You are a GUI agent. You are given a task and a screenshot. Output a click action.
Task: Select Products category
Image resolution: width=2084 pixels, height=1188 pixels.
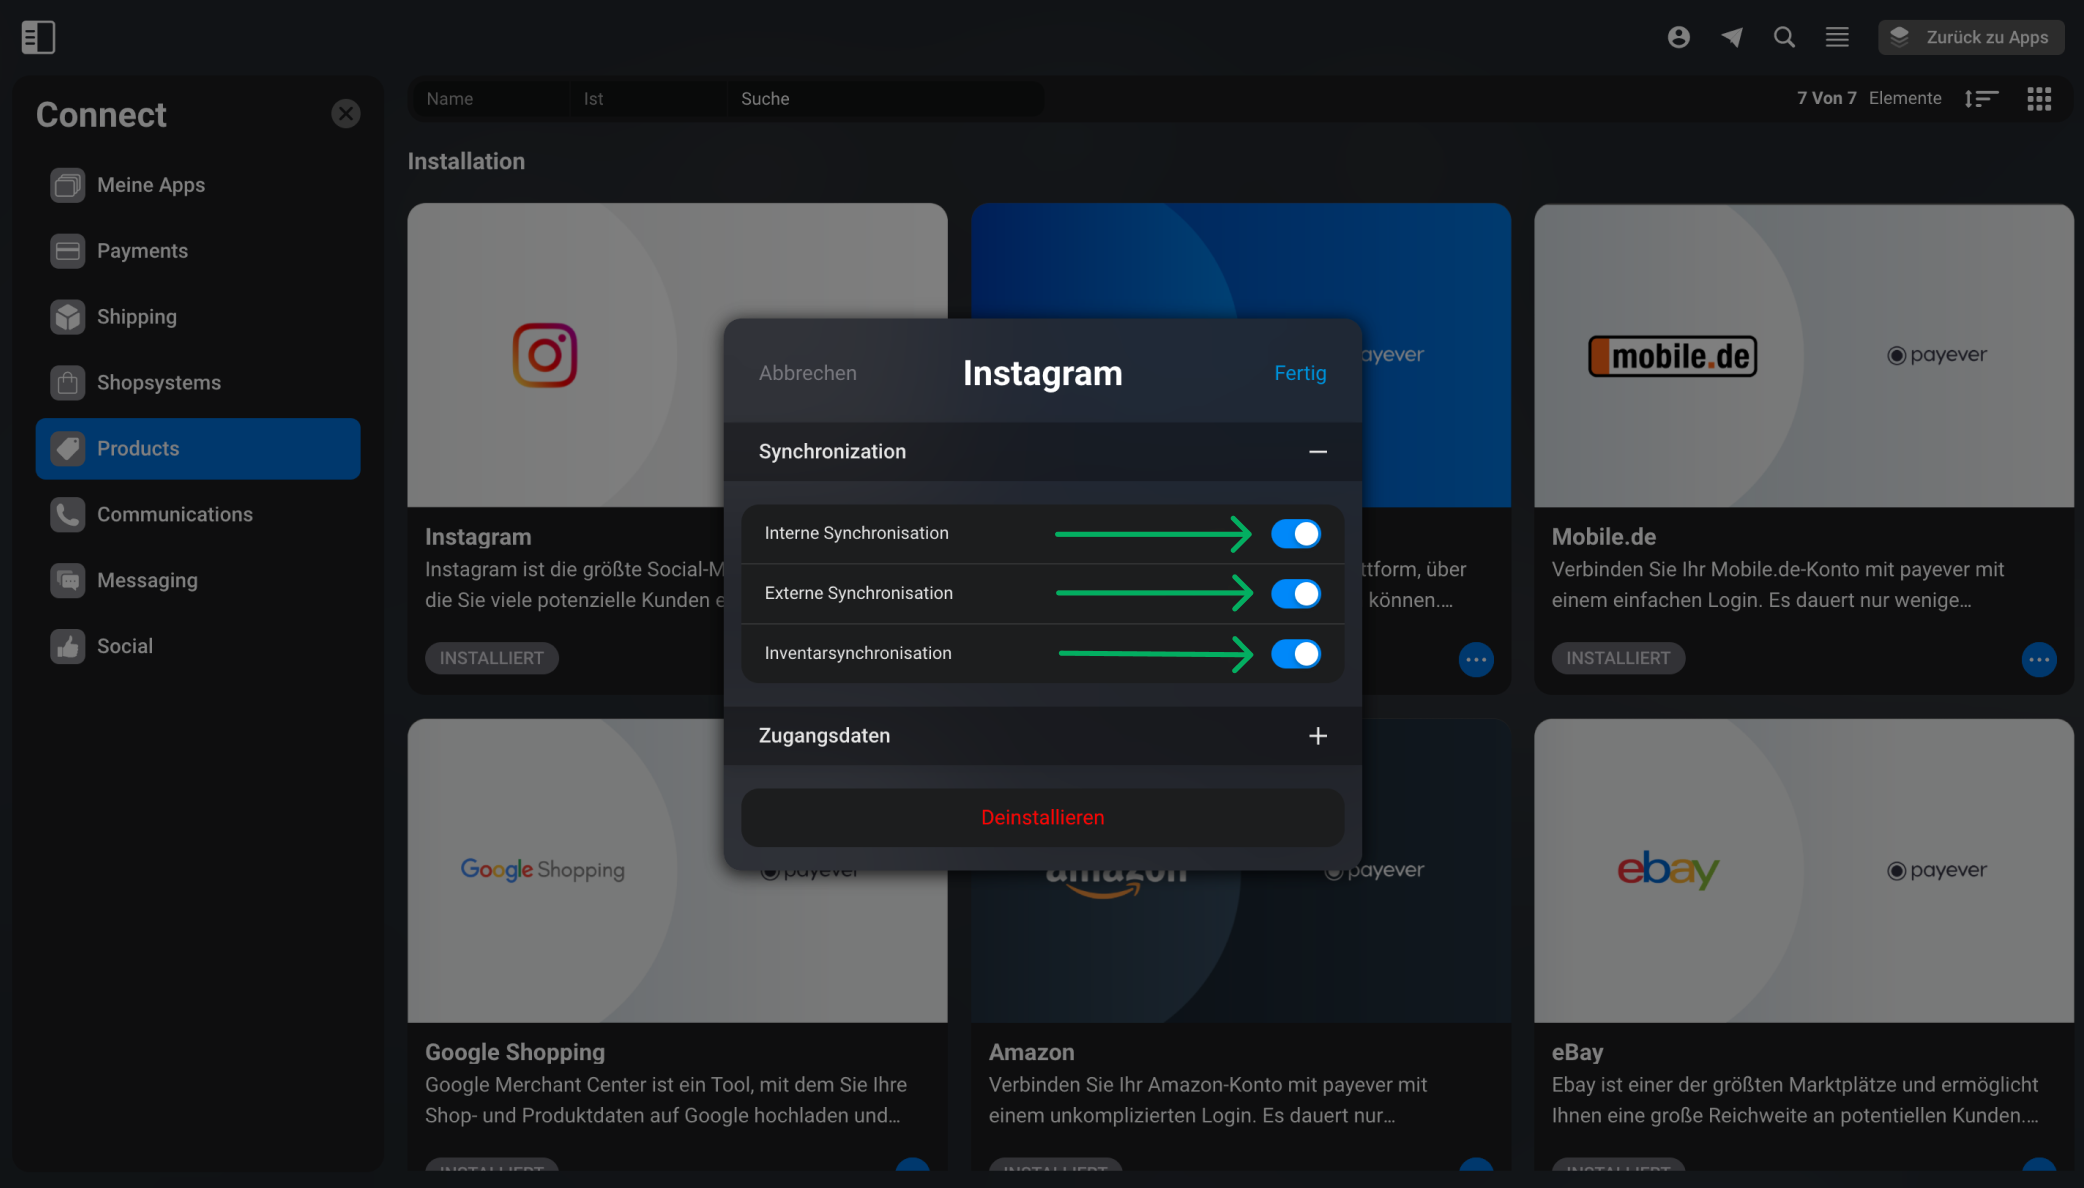(198, 449)
